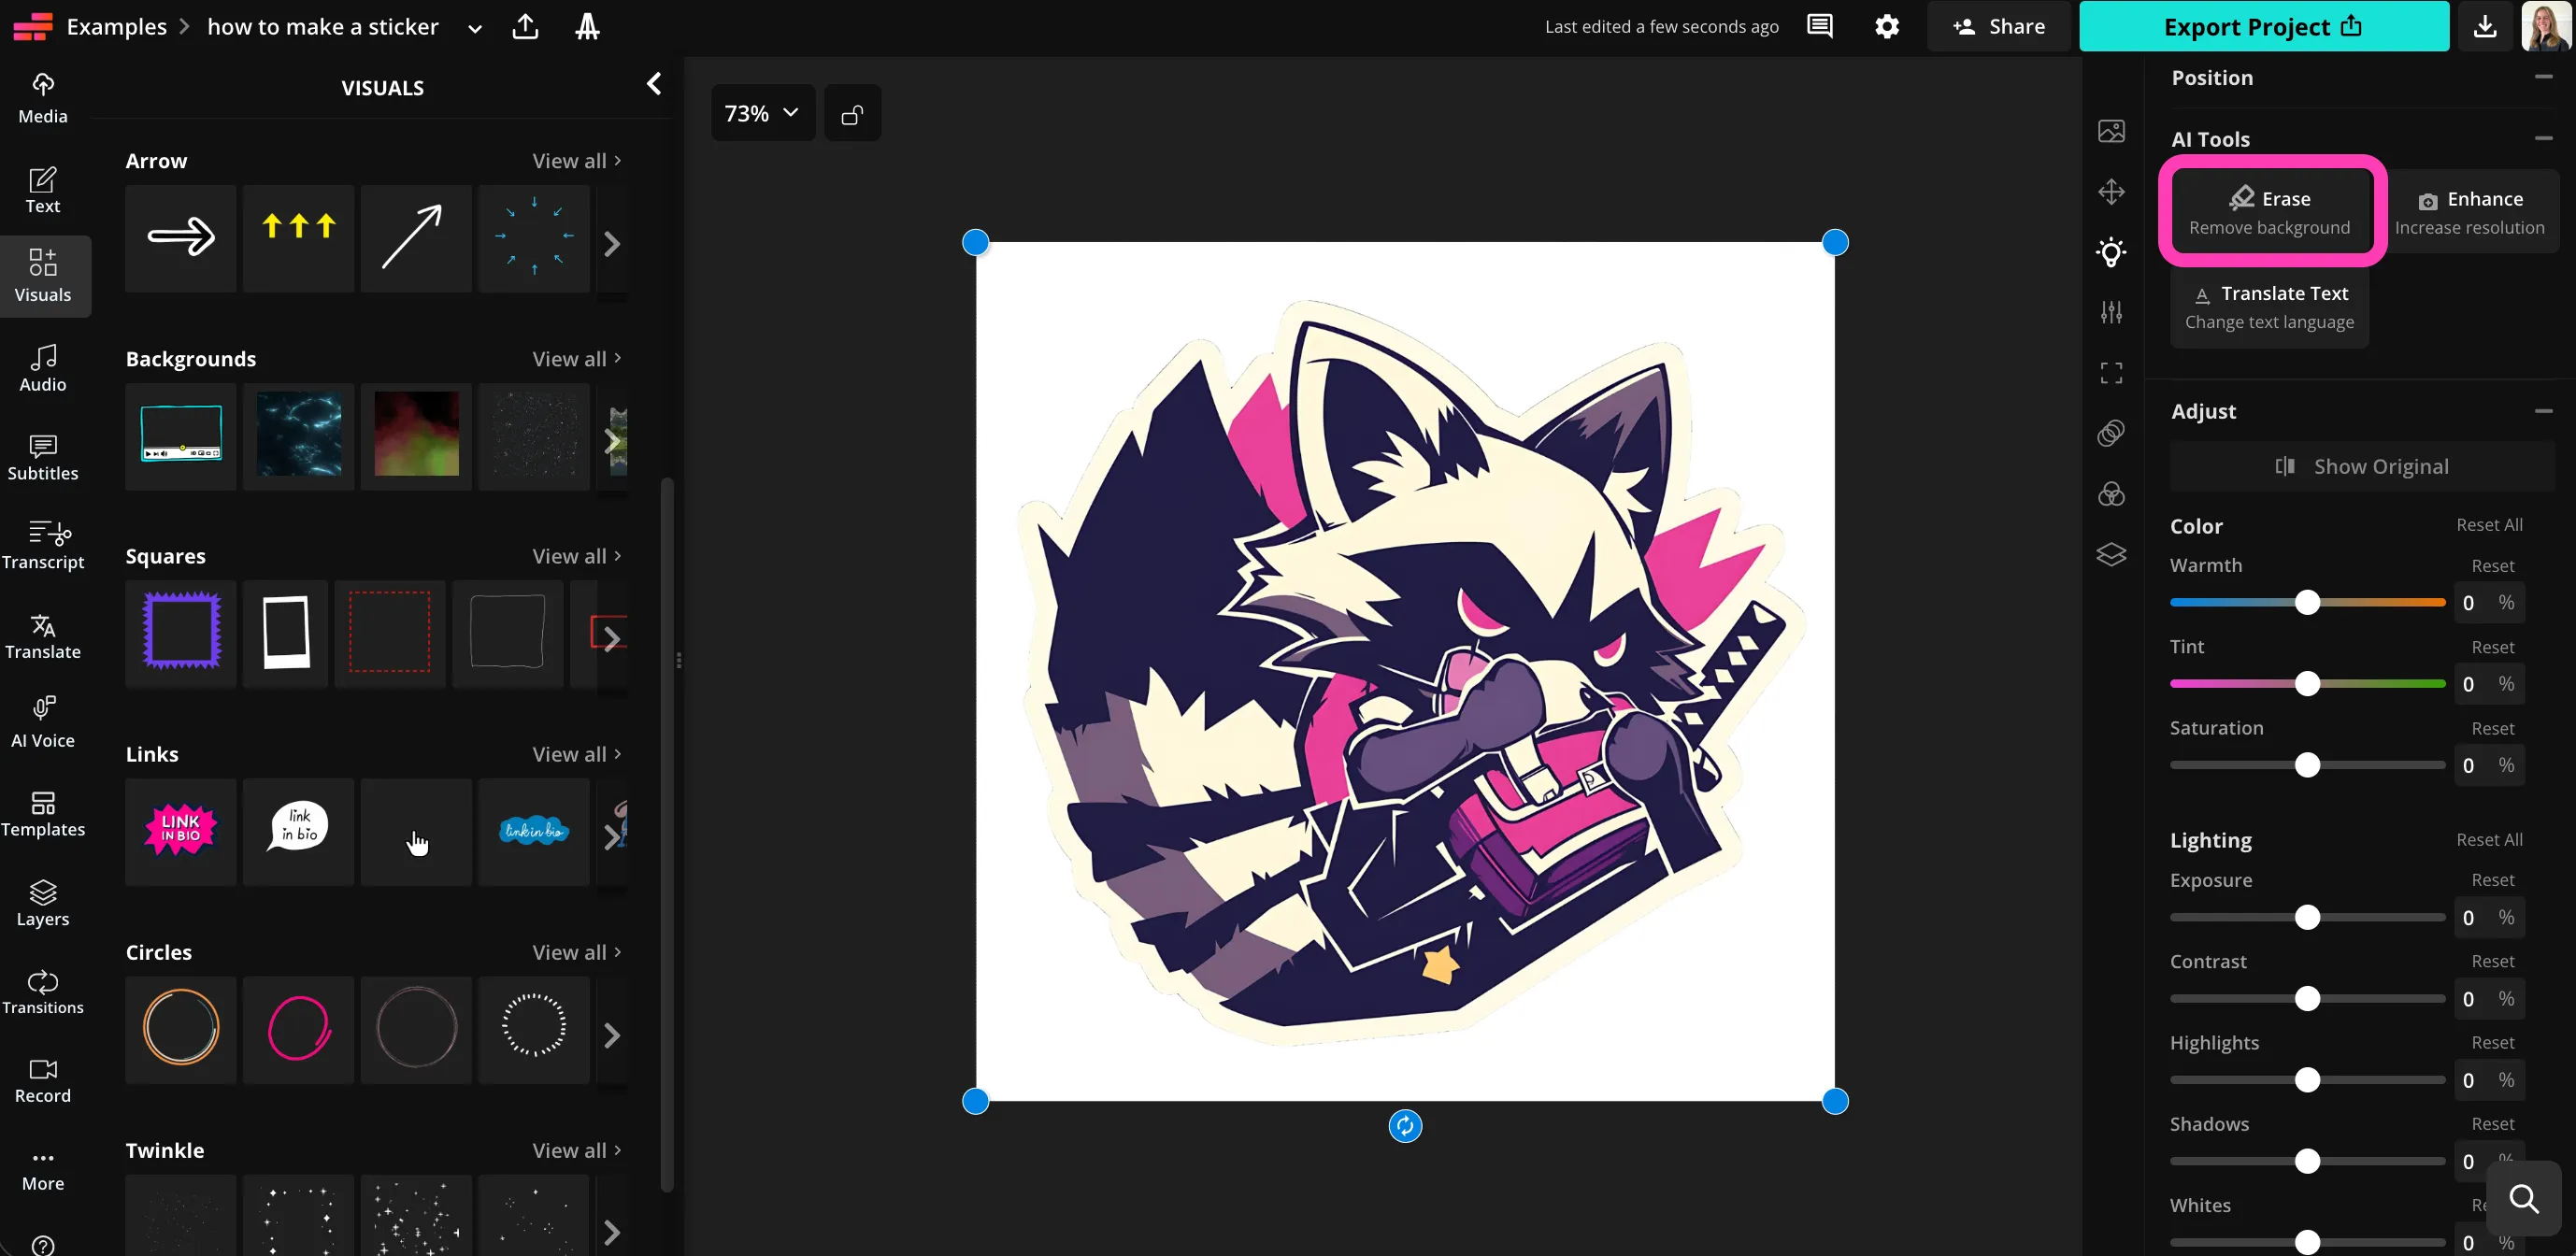Viewport: 2576px width, 1256px height.
Task: Open the Media panel in the sidebar
Action: pos(42,95)
